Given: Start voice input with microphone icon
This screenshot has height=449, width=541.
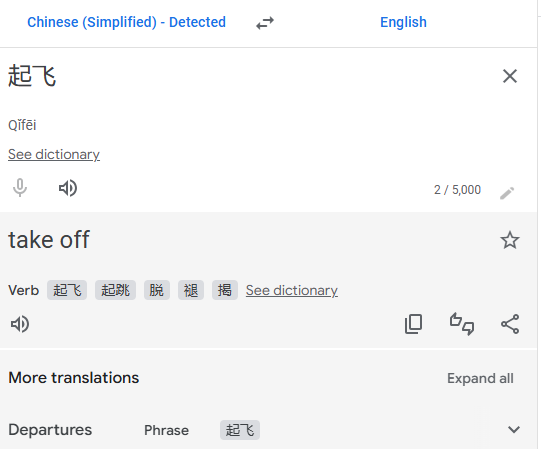Looking at the screenshot, I should [x=20, y=188].
